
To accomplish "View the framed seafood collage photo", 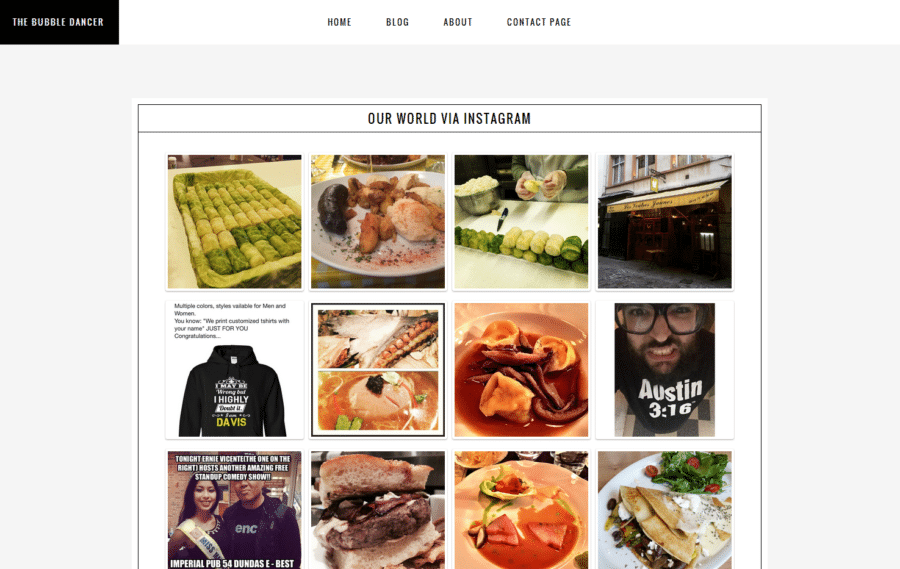I will coord(378,370).
